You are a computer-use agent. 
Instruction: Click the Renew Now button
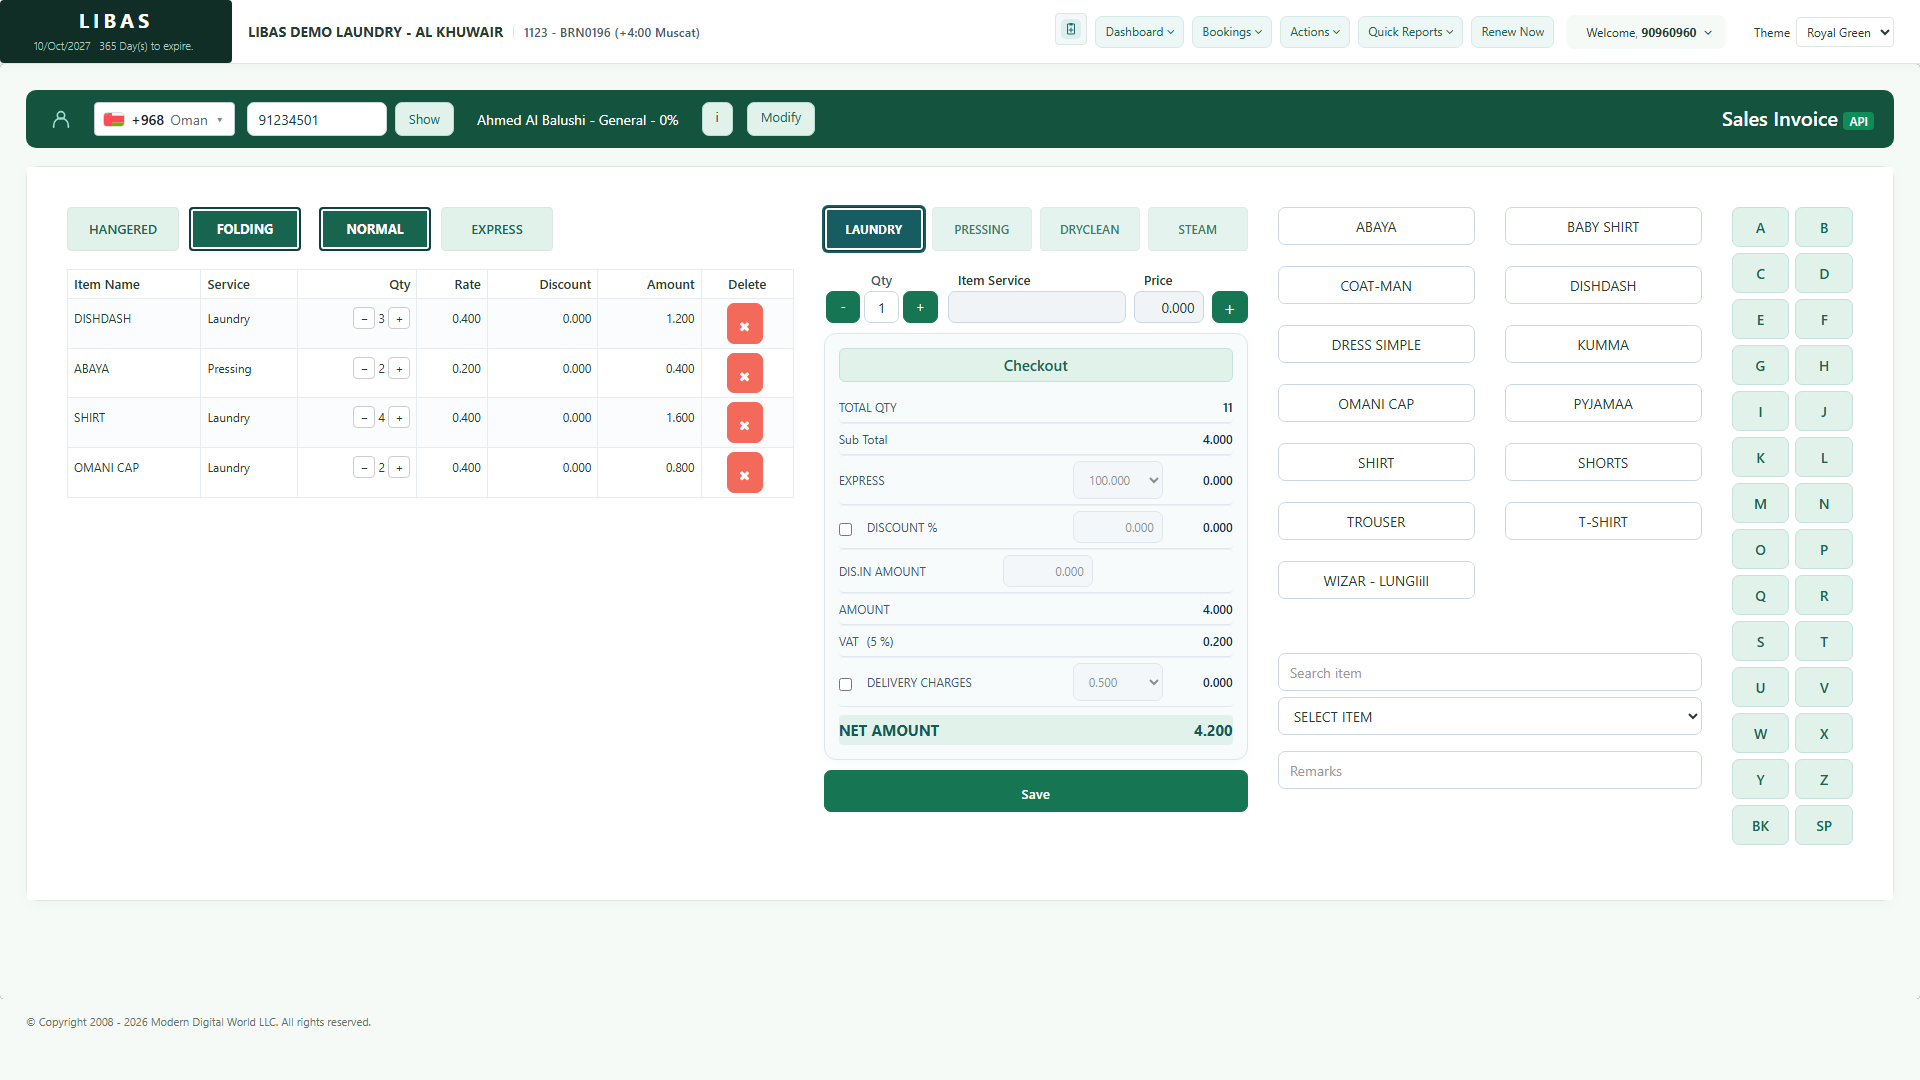(x=1512, y=32)
